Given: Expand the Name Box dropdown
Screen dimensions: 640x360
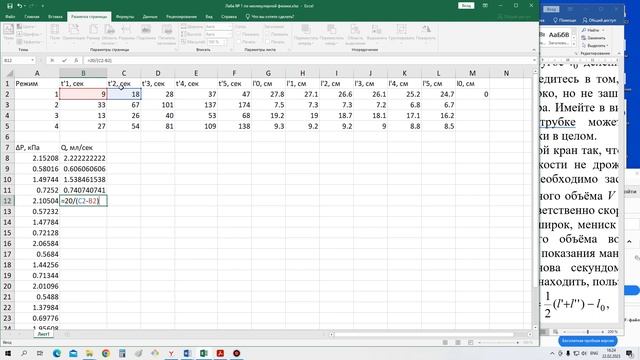Looking at the screenshot, I should [x=32, y=60].
